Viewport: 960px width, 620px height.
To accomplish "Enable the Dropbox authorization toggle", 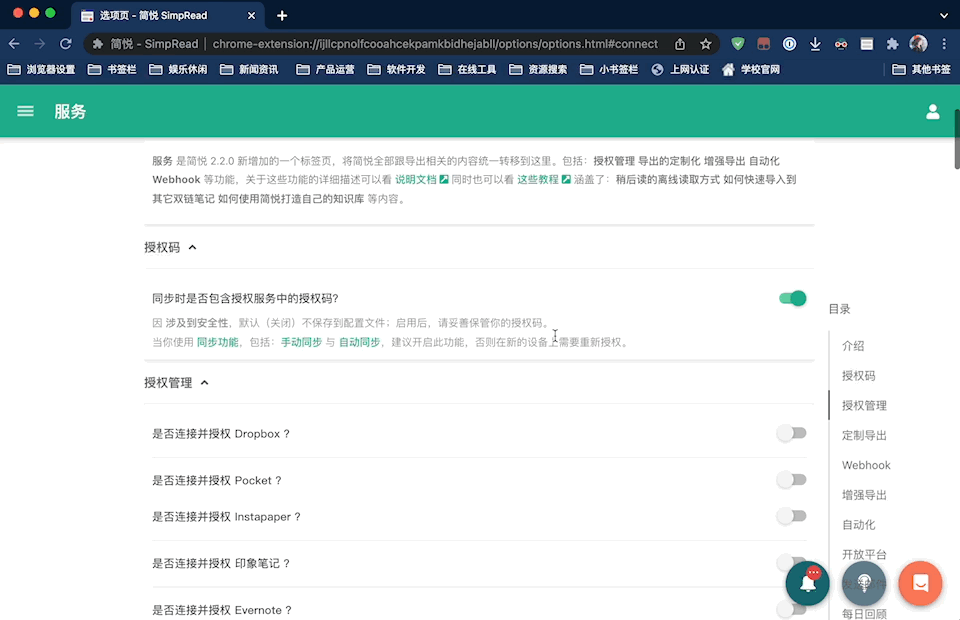I will click(791, 433).
